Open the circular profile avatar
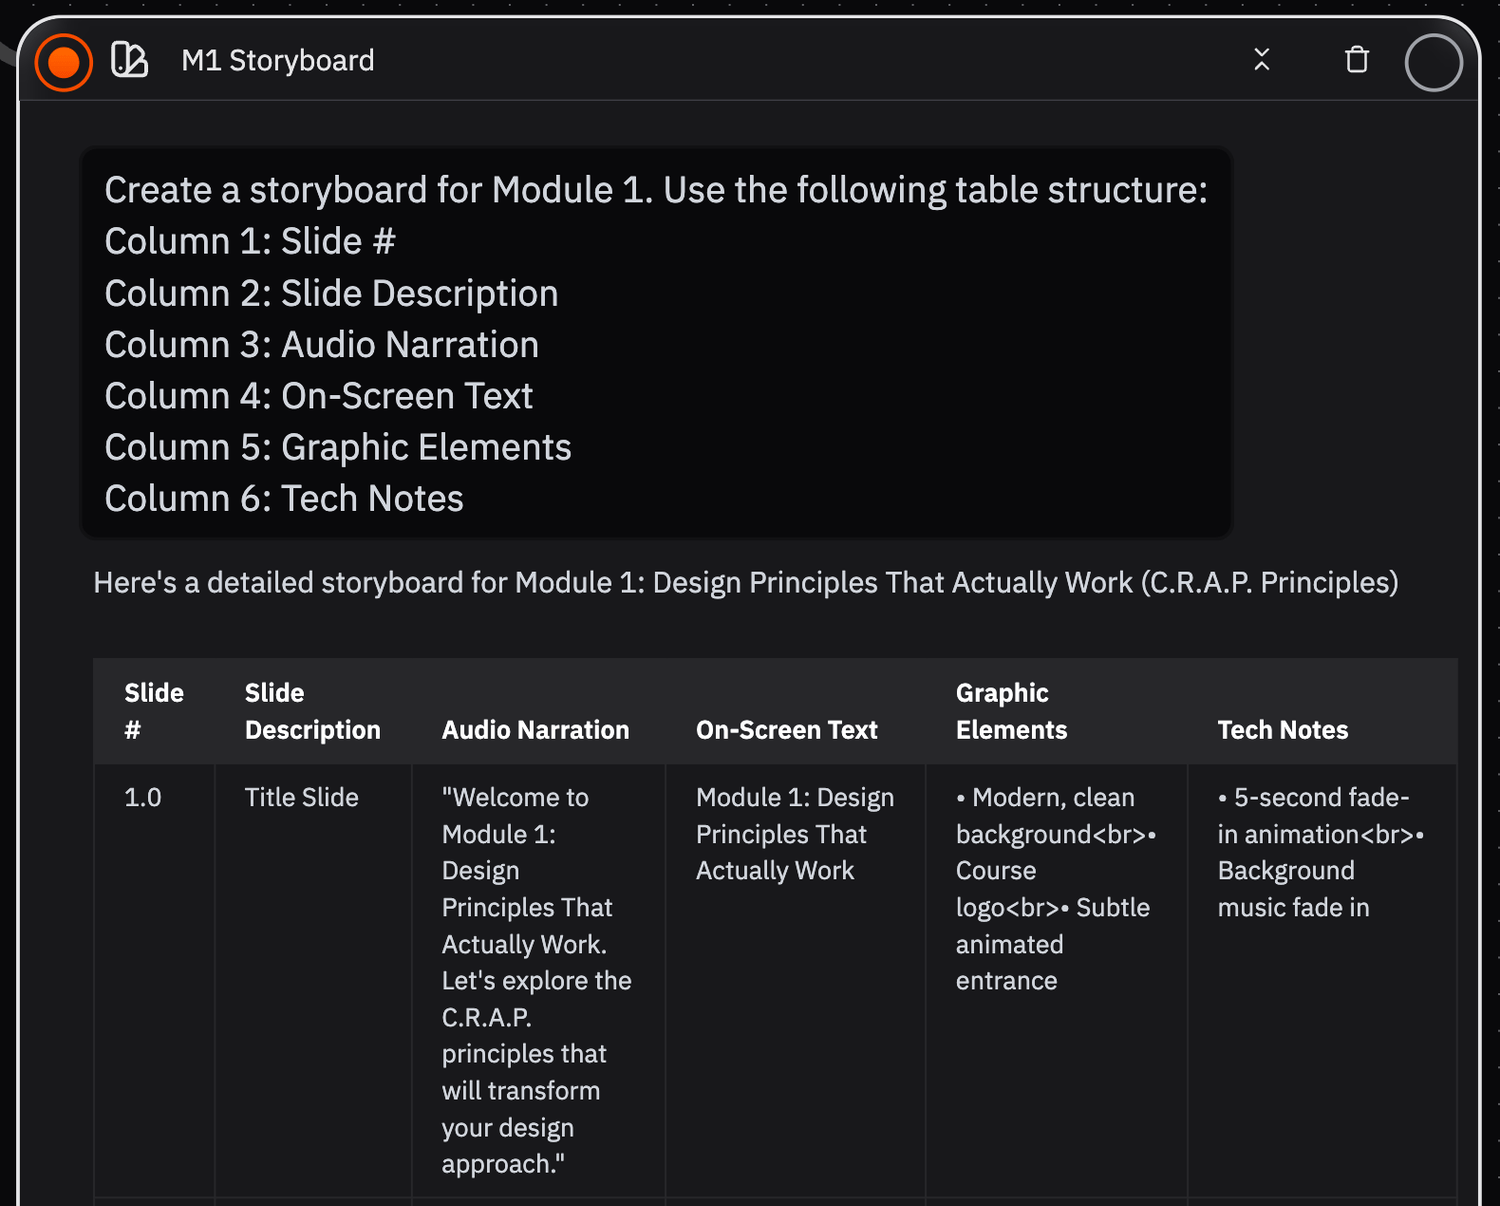This screenshot has height=1206, width=1500. coord(1433,61)
